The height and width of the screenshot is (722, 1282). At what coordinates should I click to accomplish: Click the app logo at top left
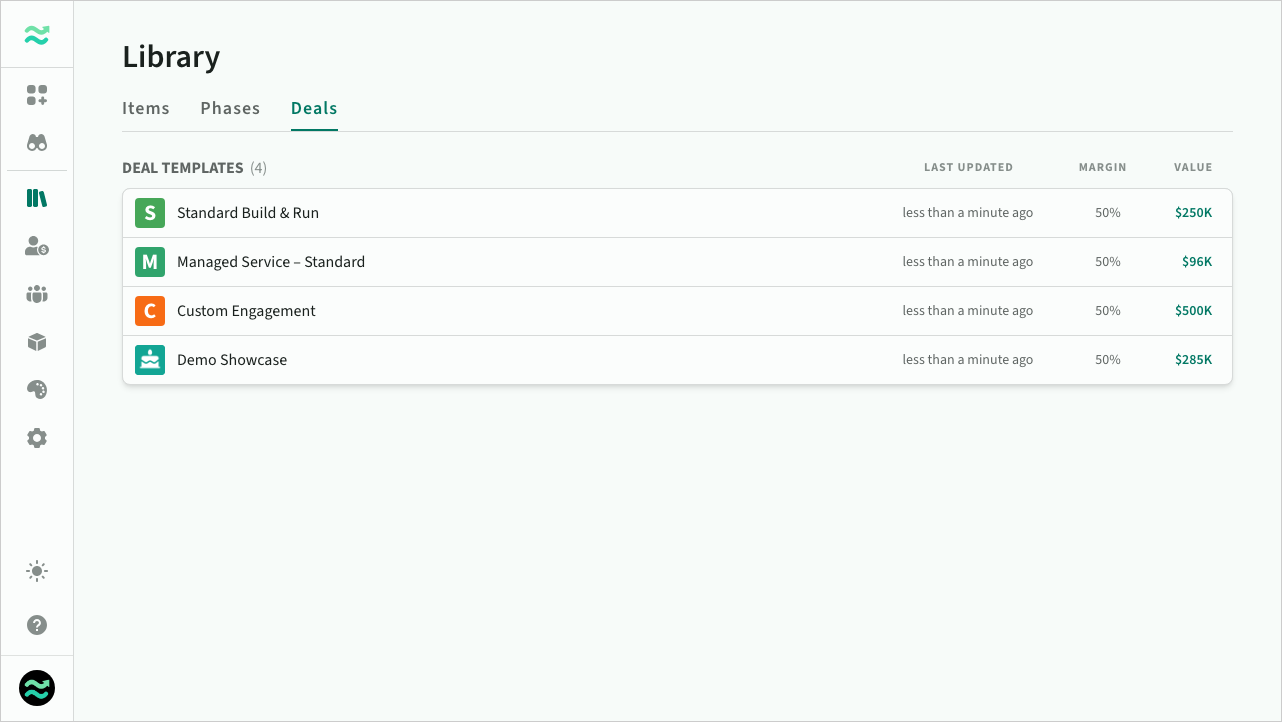(37, 36)
